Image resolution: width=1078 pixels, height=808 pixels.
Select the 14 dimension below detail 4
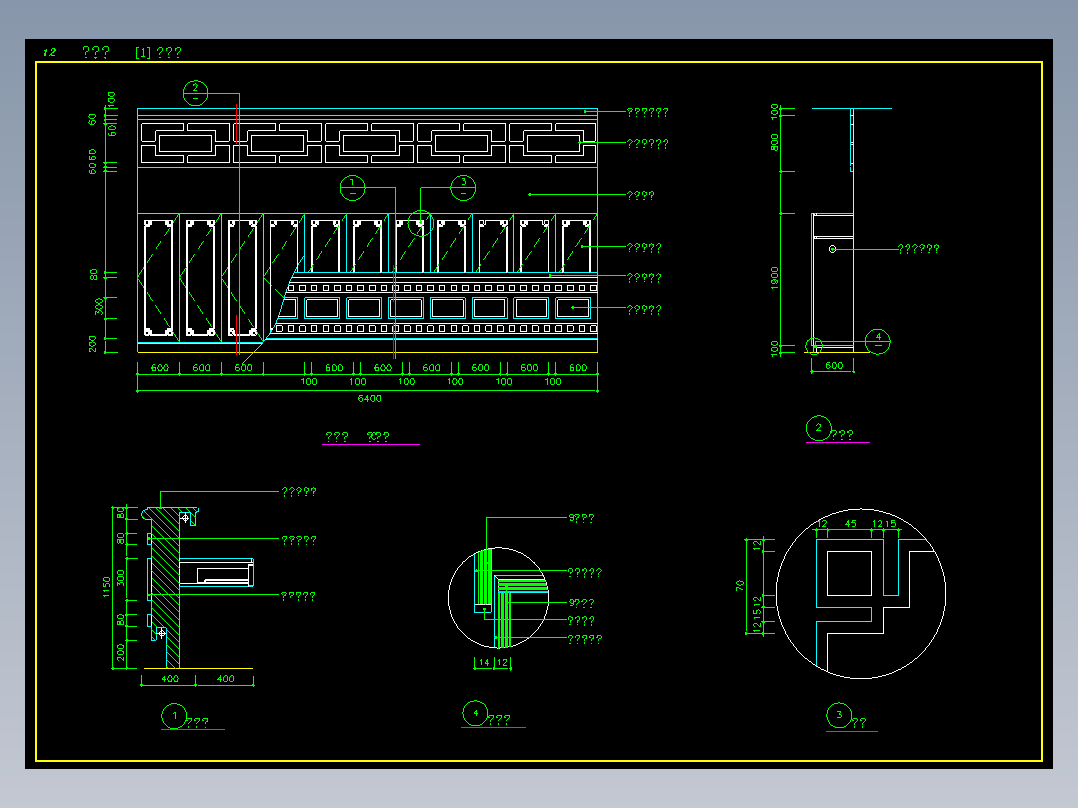tap(484, 663)
